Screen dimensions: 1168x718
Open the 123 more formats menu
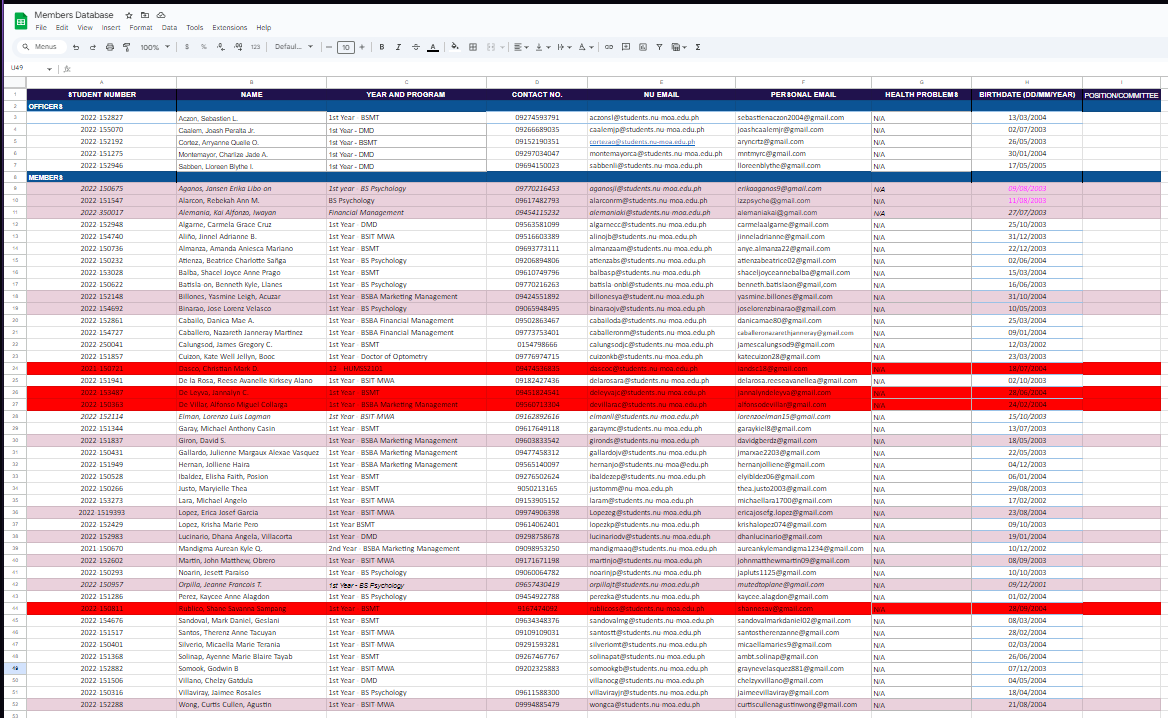(256, 47)
